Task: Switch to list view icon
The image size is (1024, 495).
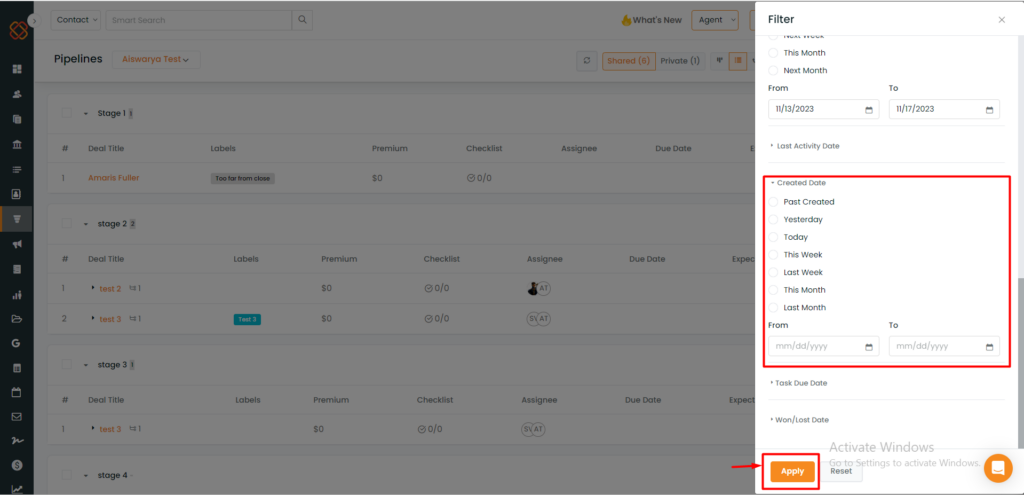Action: (738, 61)
